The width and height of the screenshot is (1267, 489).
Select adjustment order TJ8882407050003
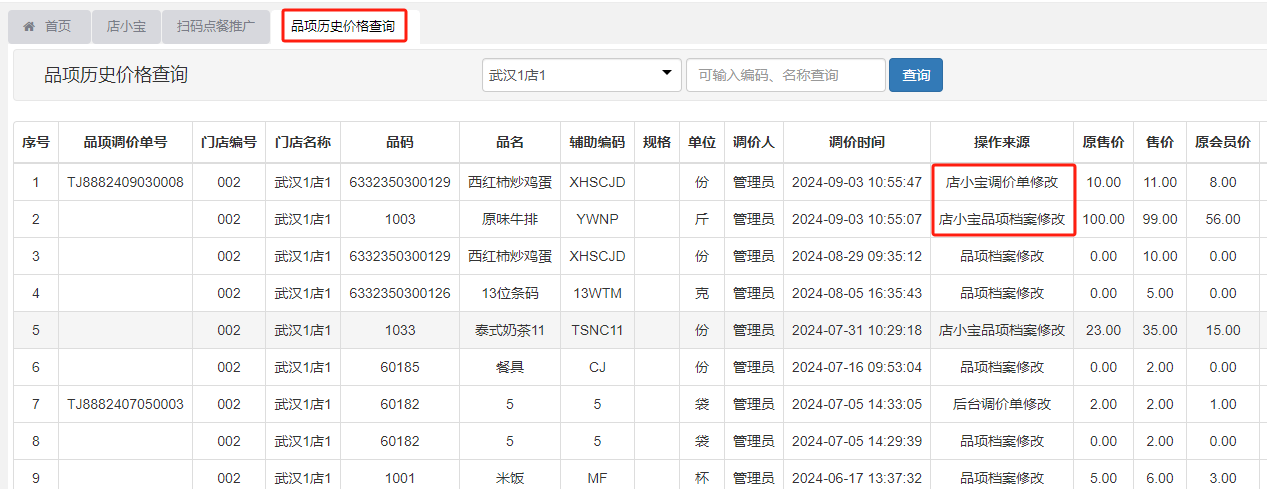click(x=125, y=404)
